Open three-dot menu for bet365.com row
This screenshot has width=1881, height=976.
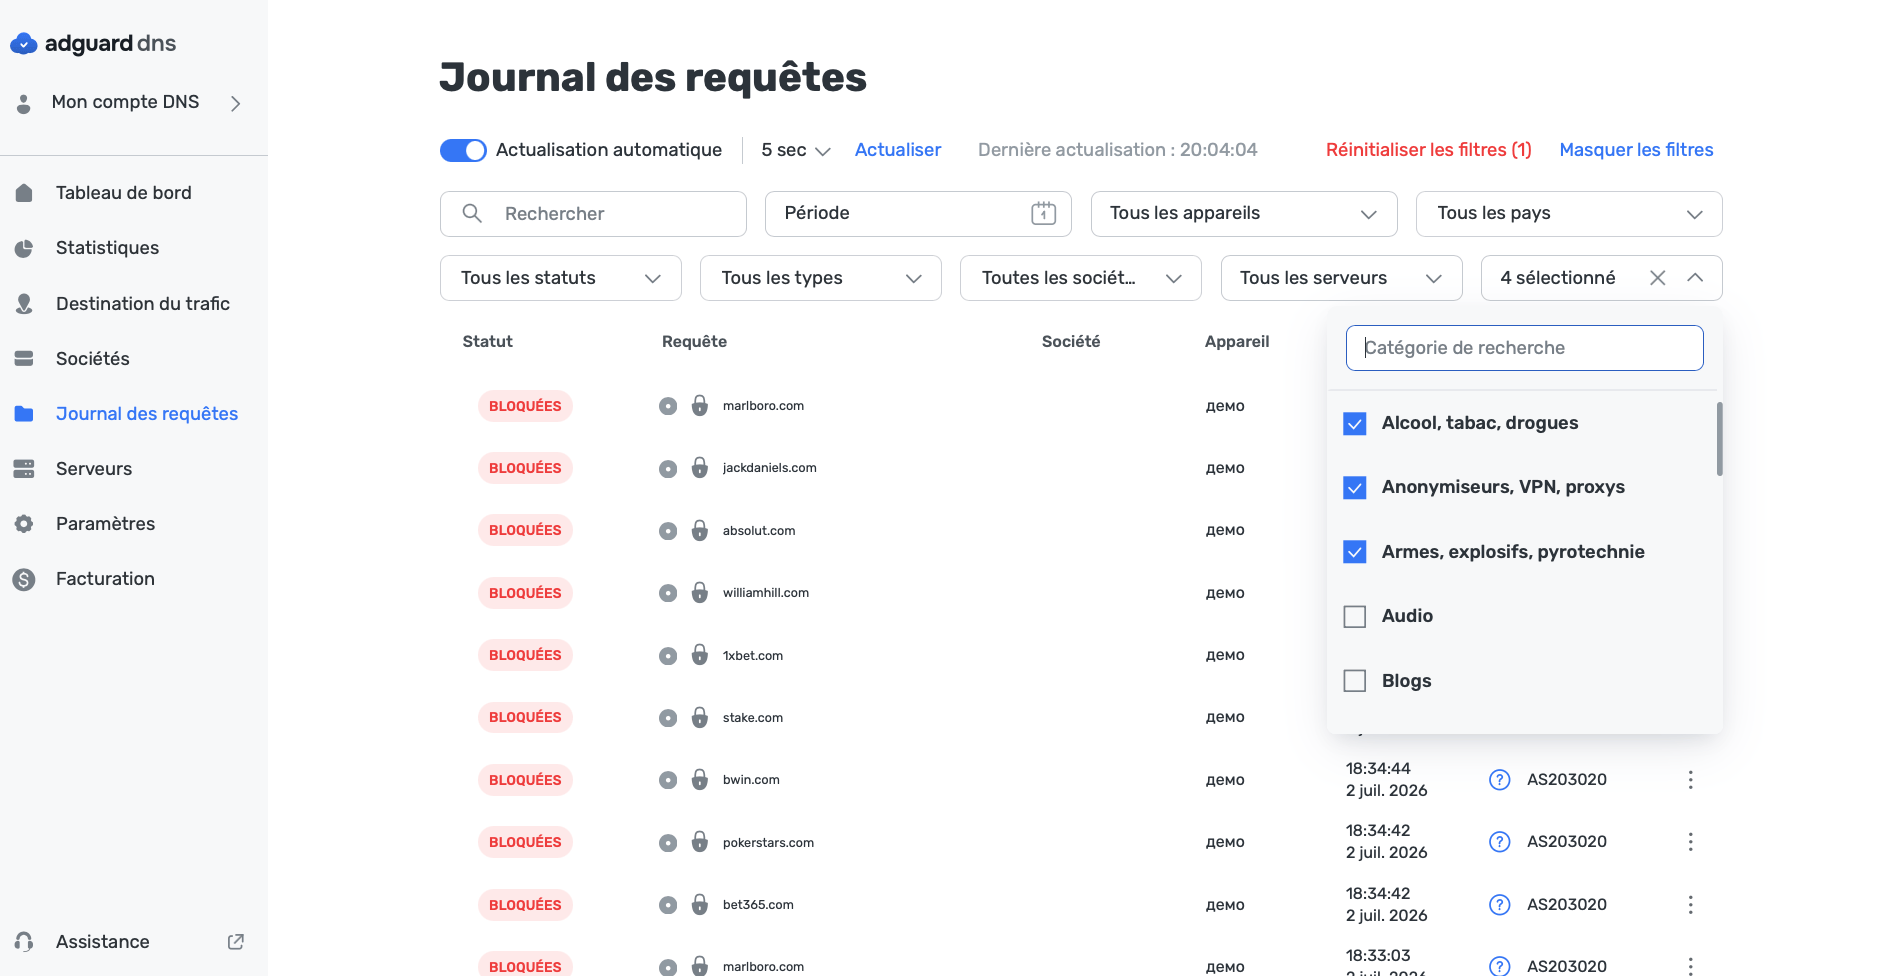coord(1691,905)
